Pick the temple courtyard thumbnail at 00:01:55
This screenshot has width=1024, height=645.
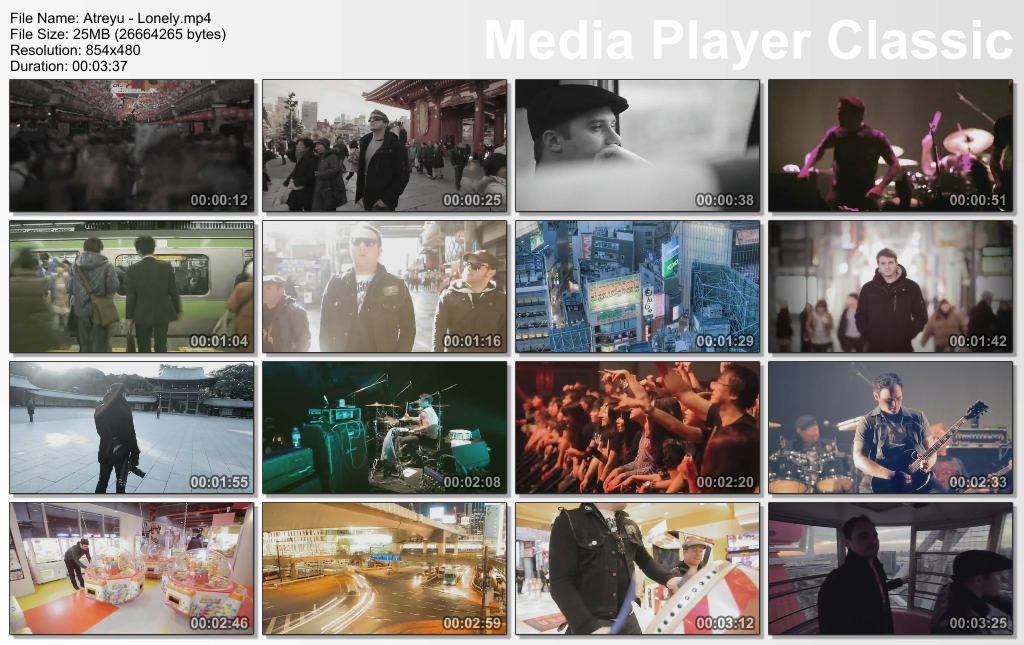(x=132, y=428)
